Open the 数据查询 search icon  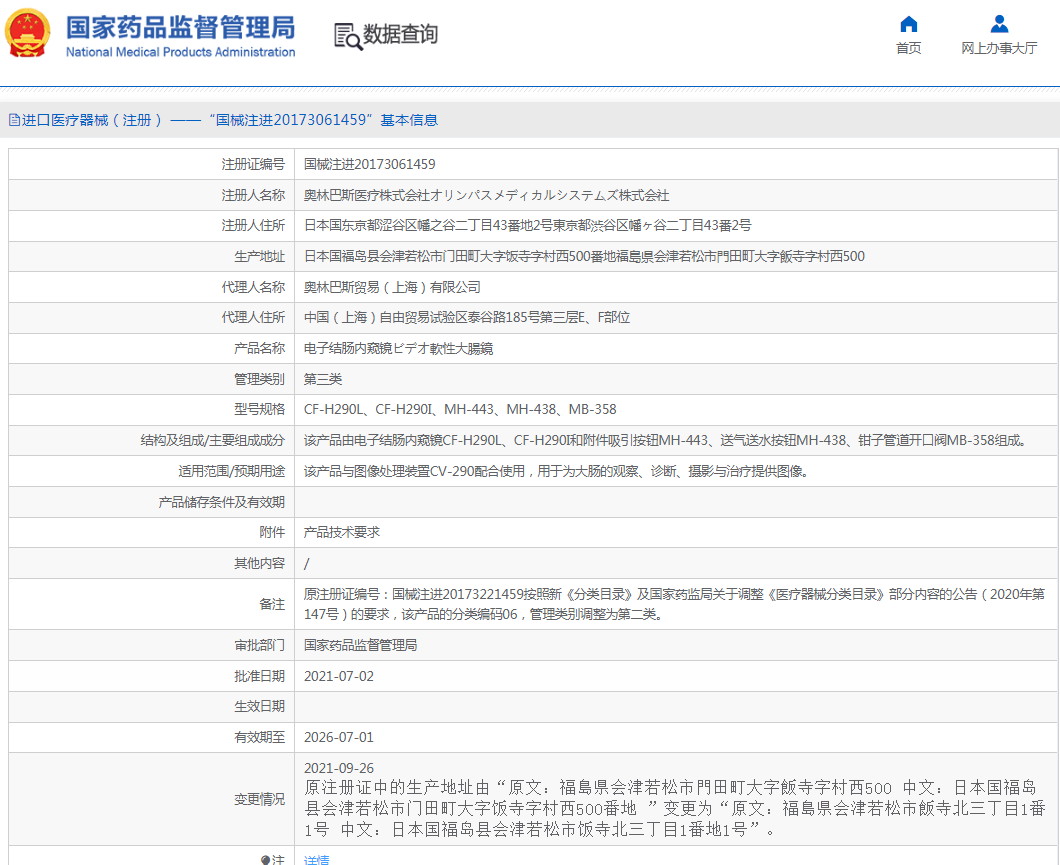[348, 36]
